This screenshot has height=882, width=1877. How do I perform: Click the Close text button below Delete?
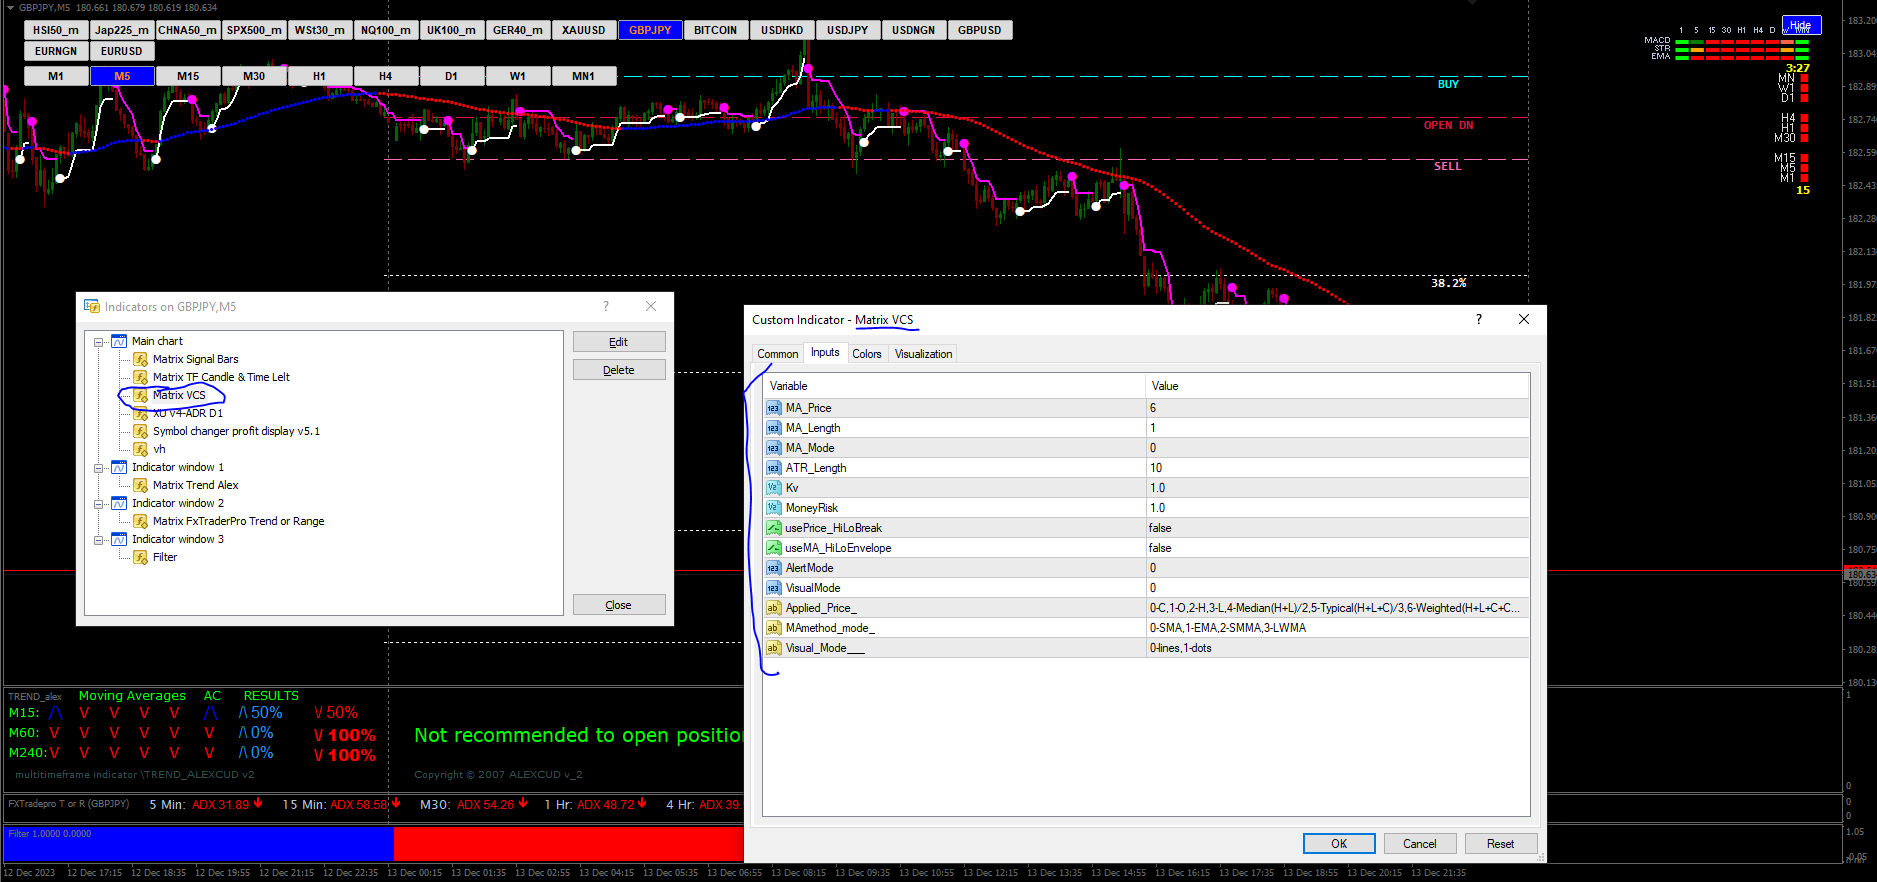click(x=619, y=605)
